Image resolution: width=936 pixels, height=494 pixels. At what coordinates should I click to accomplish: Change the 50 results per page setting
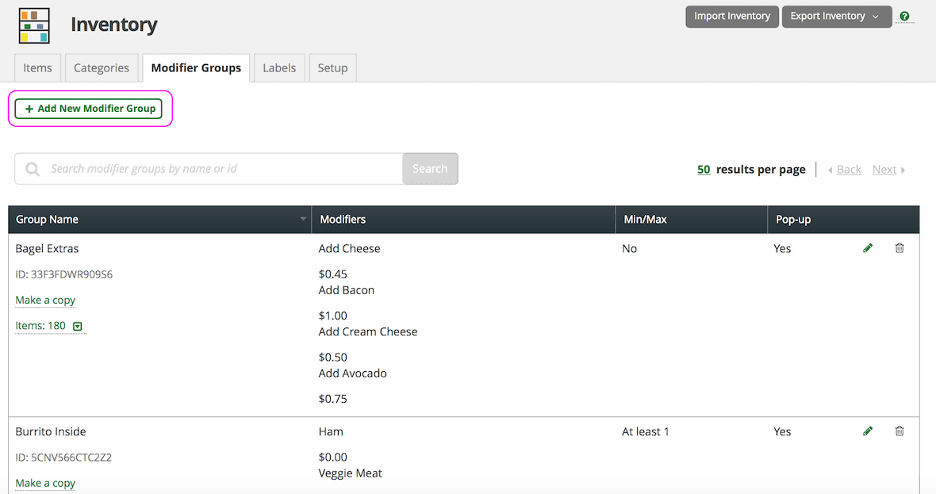coord(703,170)
